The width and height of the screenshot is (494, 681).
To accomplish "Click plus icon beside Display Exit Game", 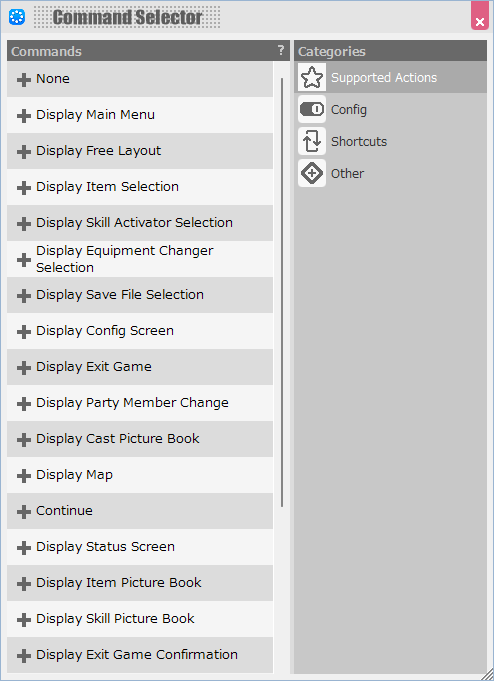I will pyautogui.click(x=24, y=368).
